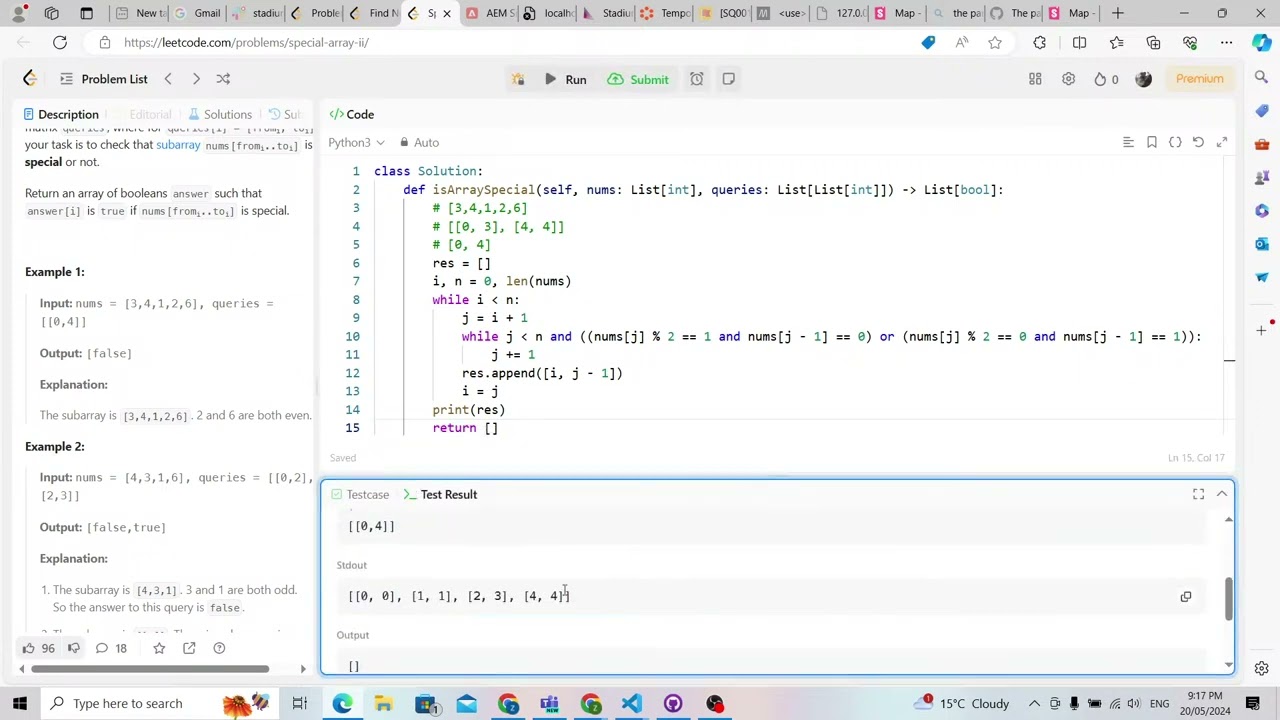Click the LeetCode logo icon
The height and width of the screenshot is (720, 1280).
coord(30,79)
